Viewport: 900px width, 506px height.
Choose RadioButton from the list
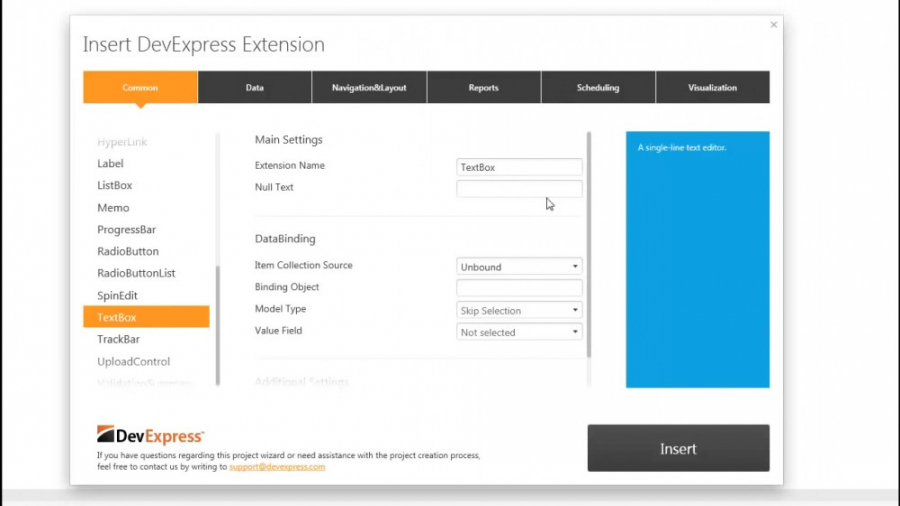click(x=128, y=251)
